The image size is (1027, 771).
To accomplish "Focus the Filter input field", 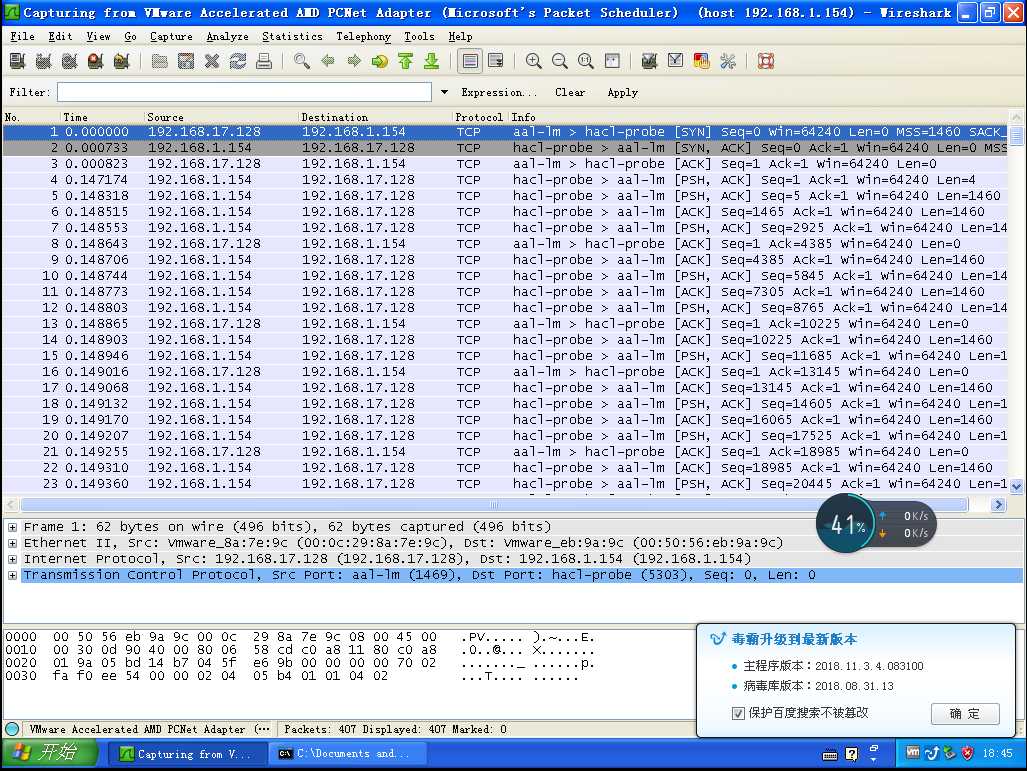I will coord(244,92).
